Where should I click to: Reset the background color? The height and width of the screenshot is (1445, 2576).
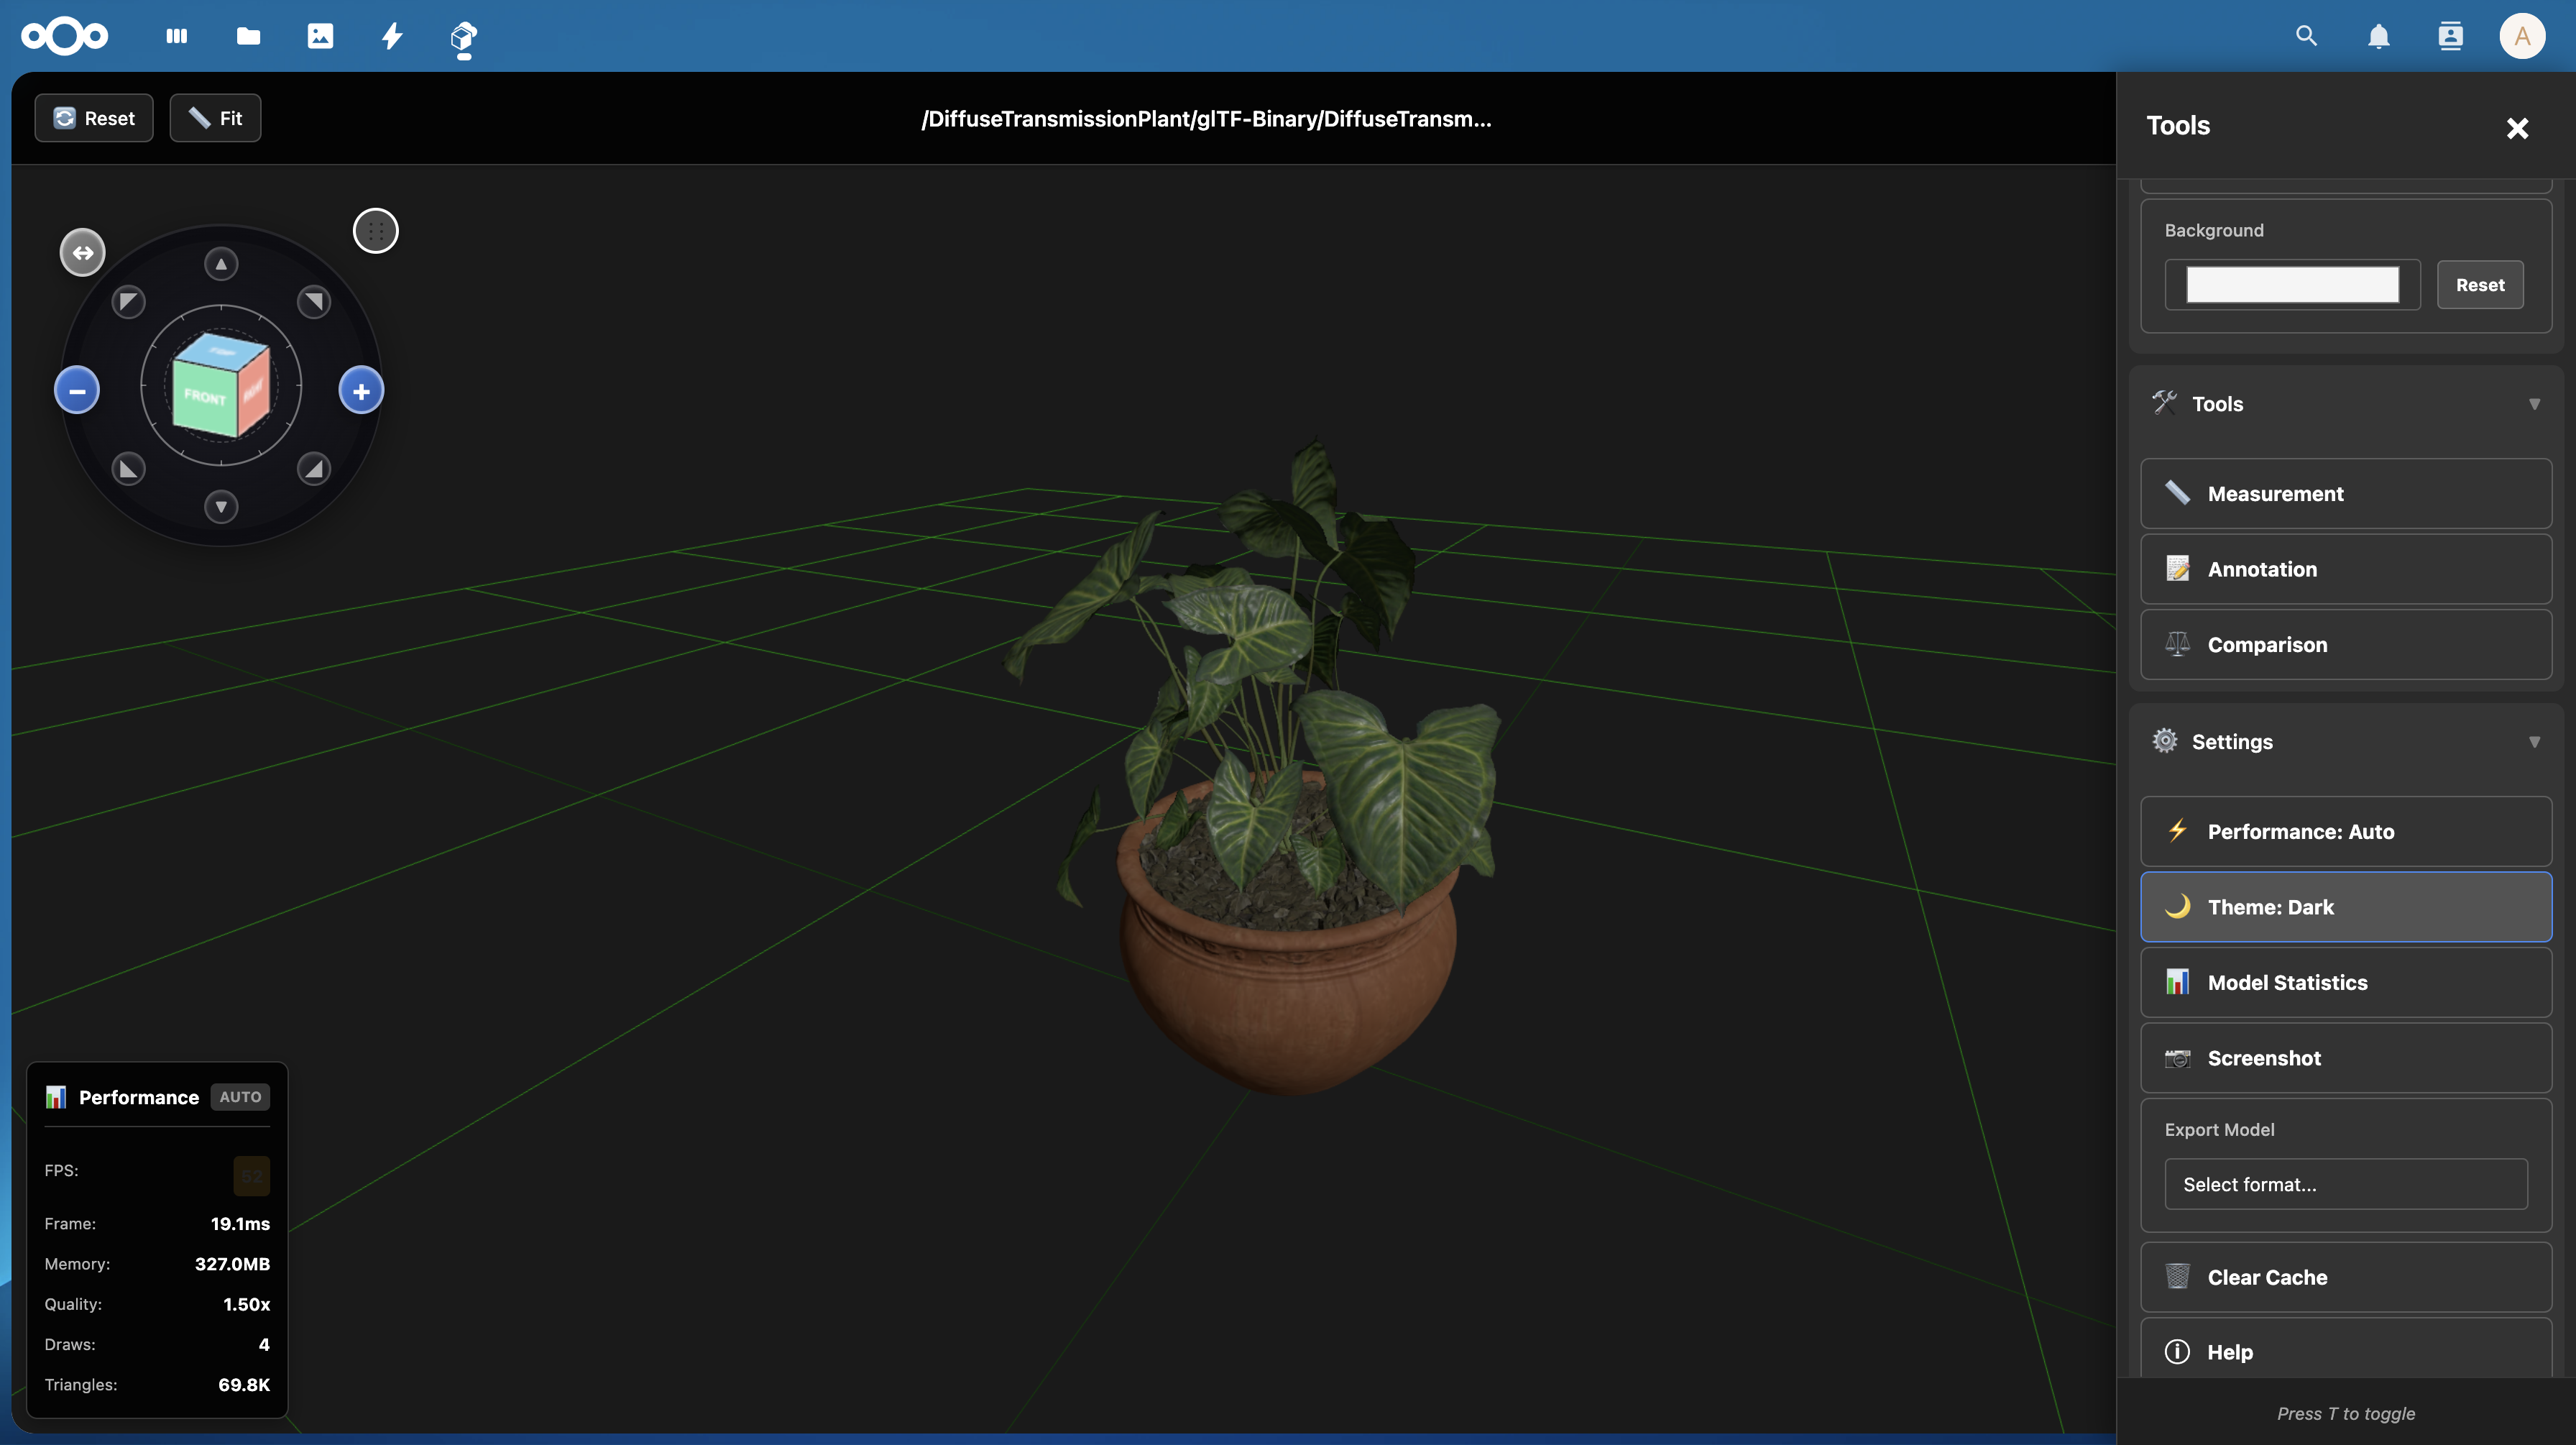pyautogui.click(x=2479, y=285)
